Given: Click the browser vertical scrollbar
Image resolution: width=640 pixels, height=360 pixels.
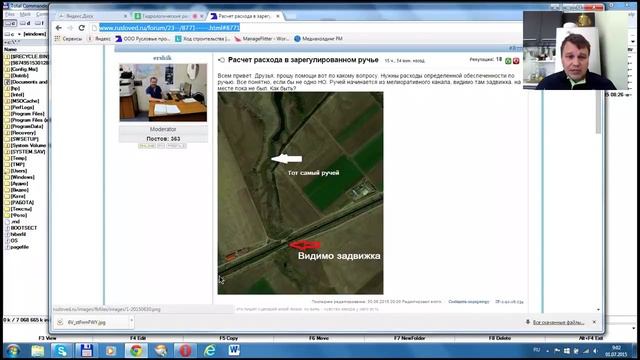Looking at the screenshot, I should pyautogui.click(x=598, y=112).
